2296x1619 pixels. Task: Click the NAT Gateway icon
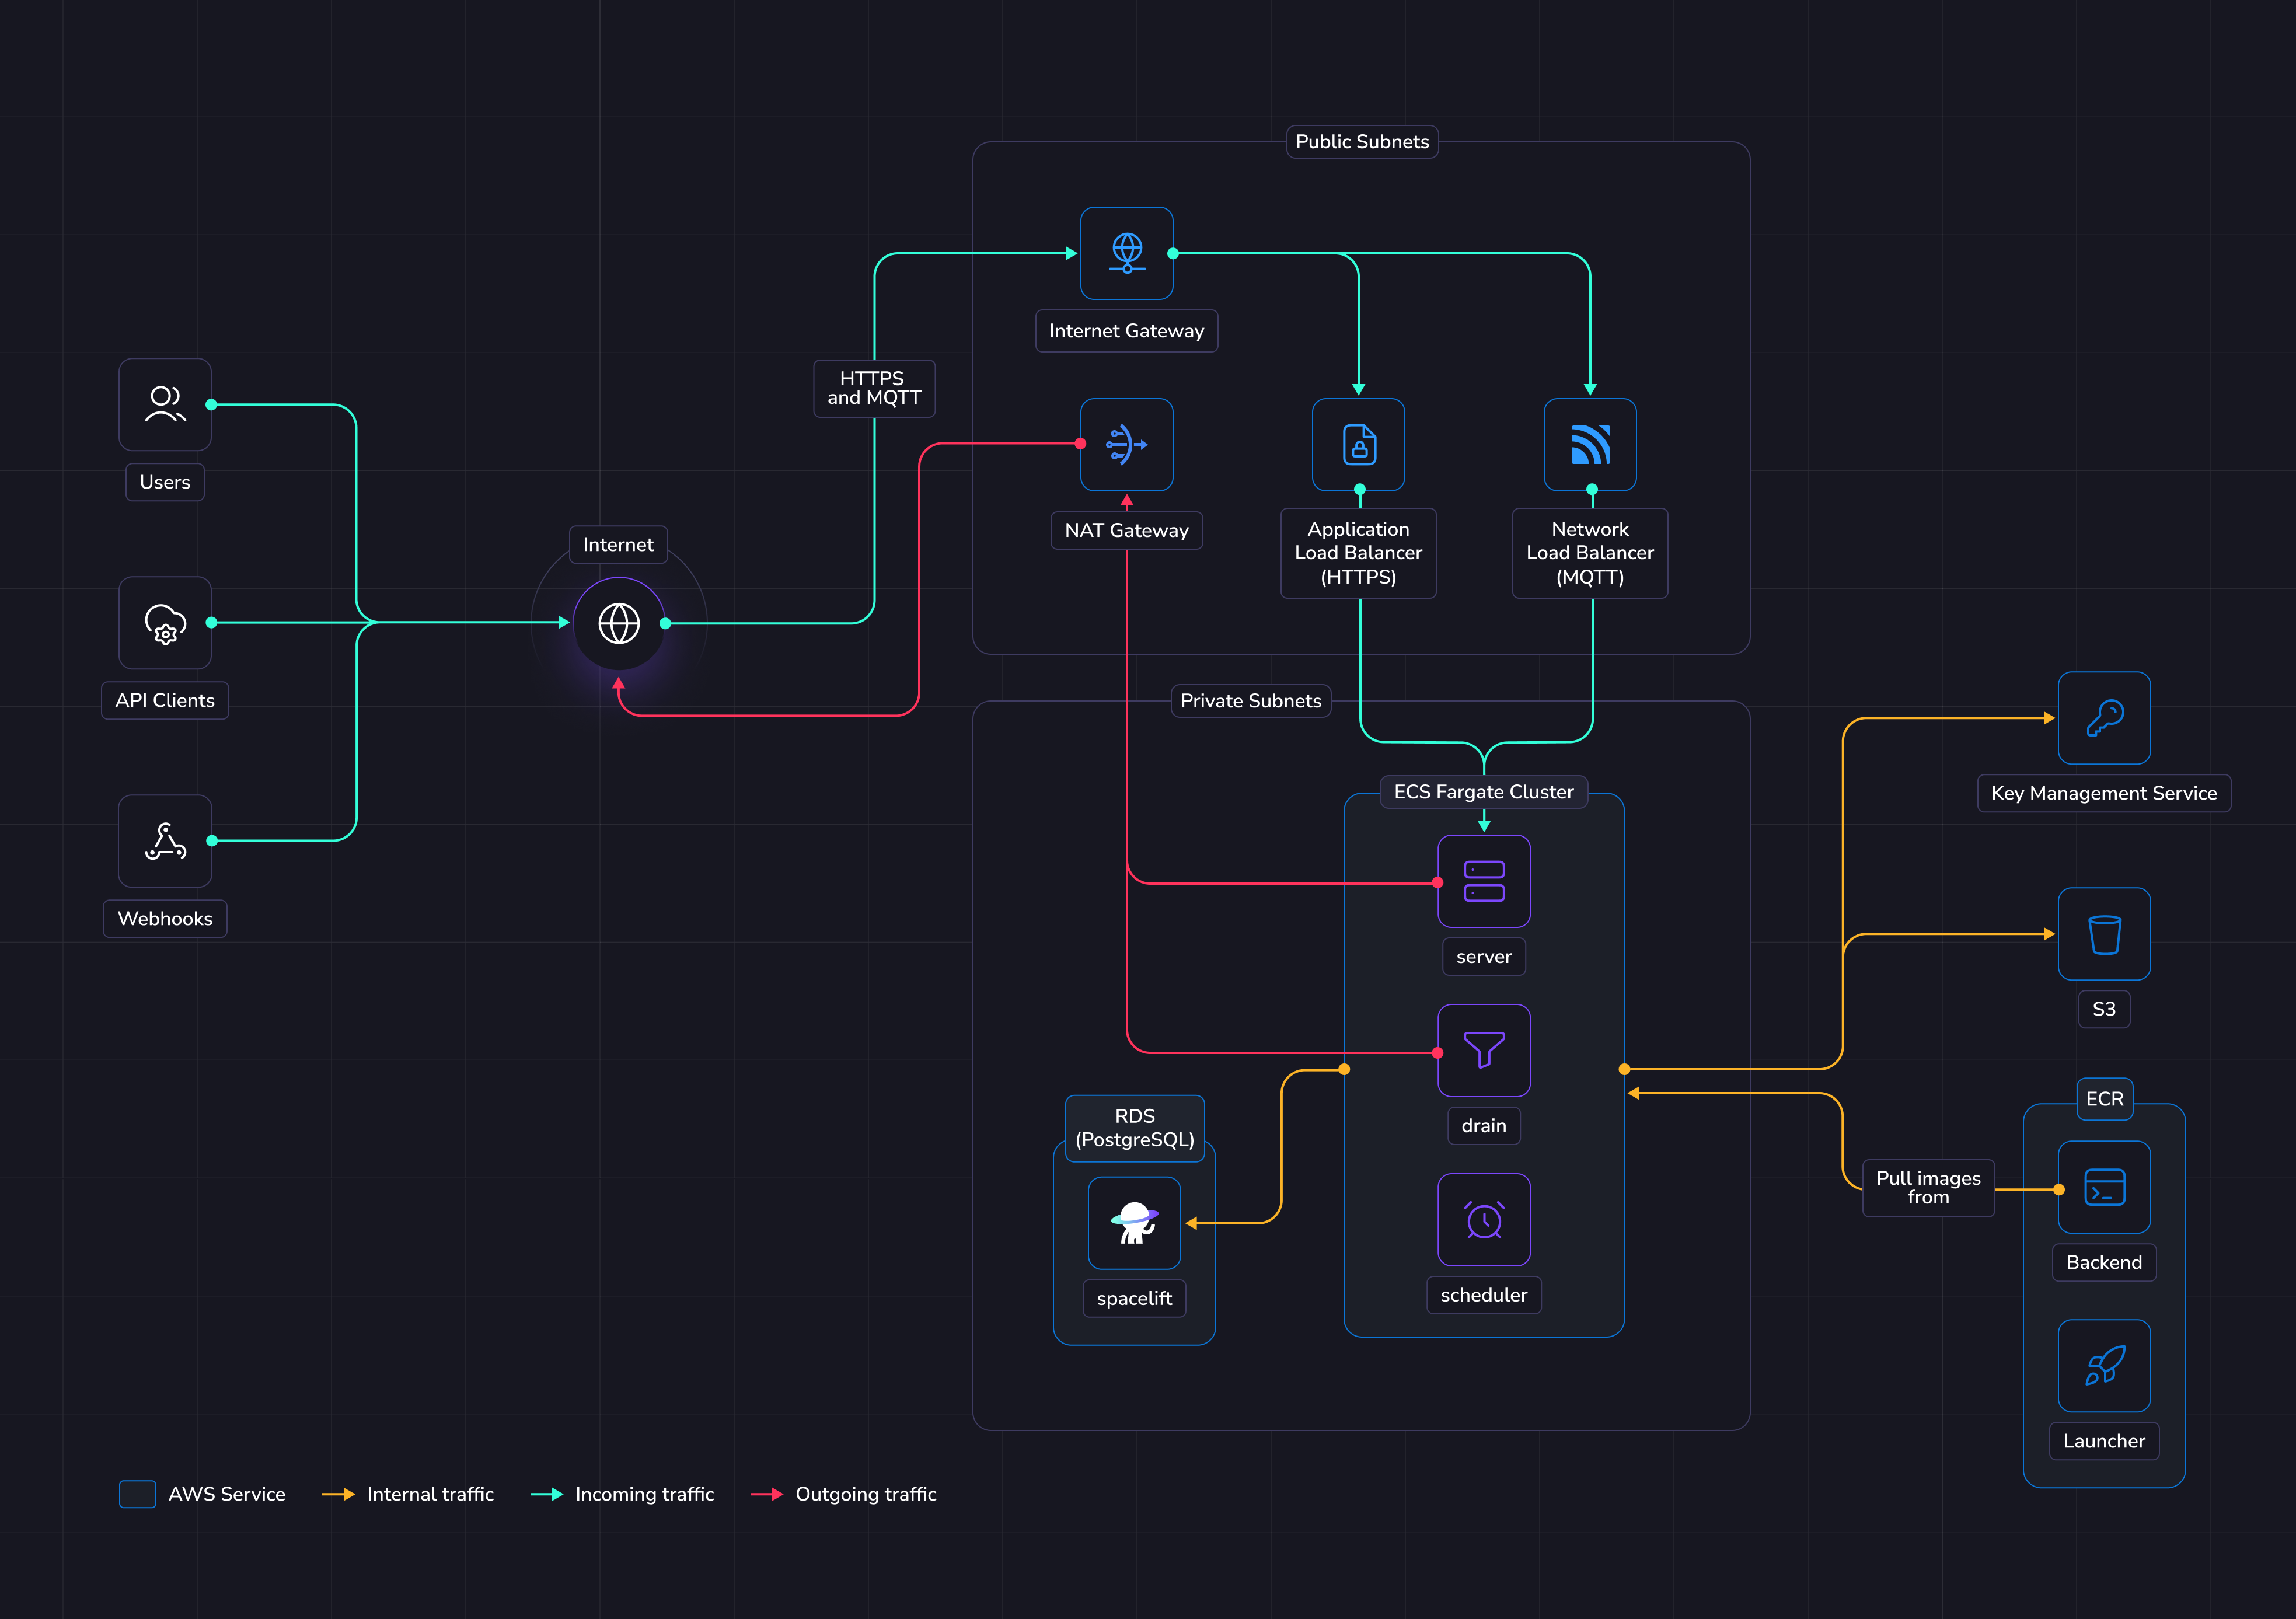click(x=1127, y=445)
